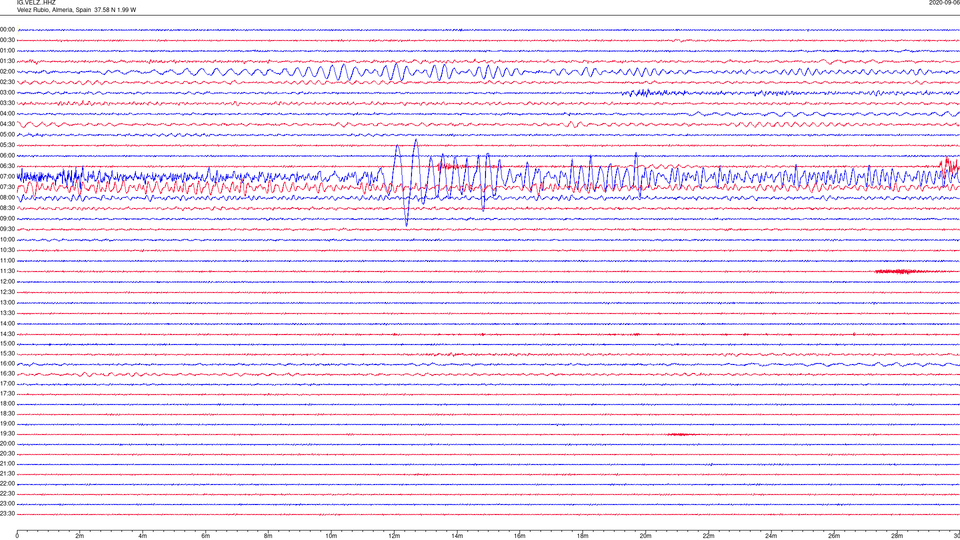Screen dimensions: 960x540
Task: Select the 07:00 trace time label
Action: tap(8, 177)
